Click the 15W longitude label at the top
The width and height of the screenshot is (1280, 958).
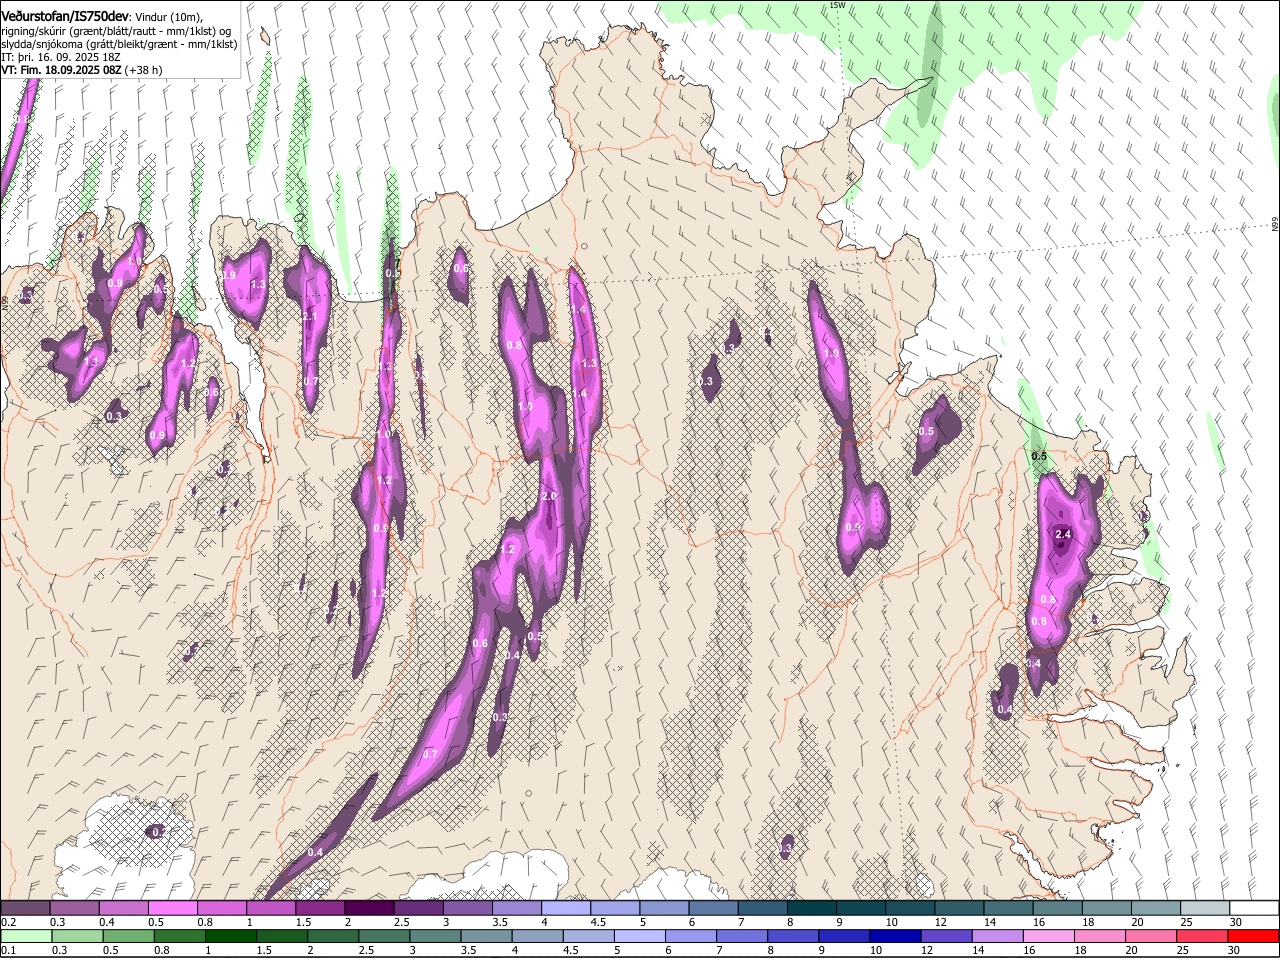coord(837,5)
